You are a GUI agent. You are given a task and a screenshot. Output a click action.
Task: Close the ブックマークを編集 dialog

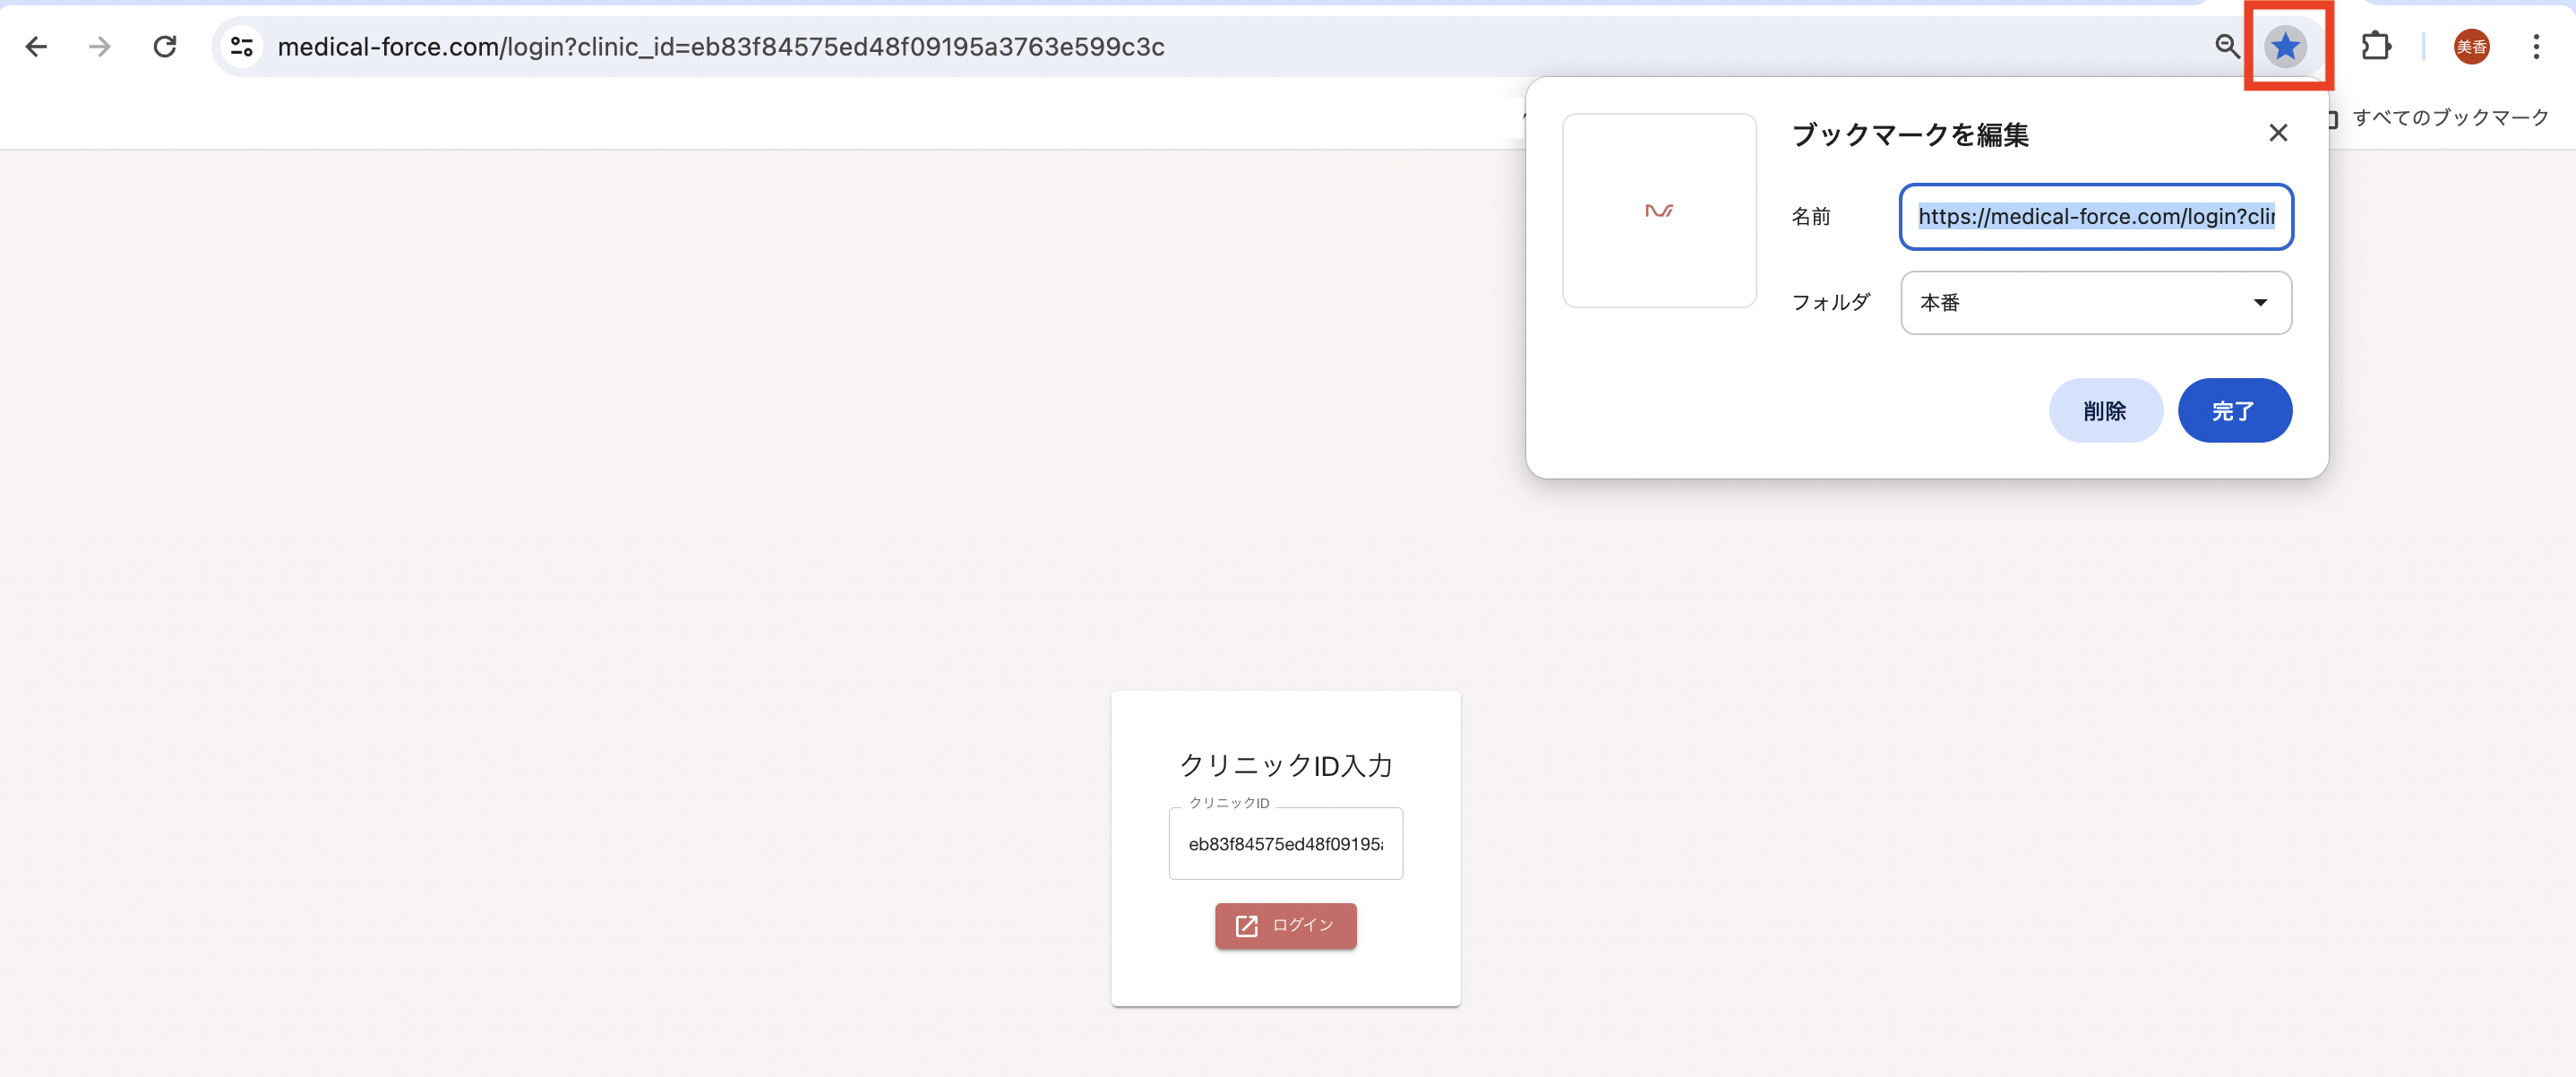2278,132
